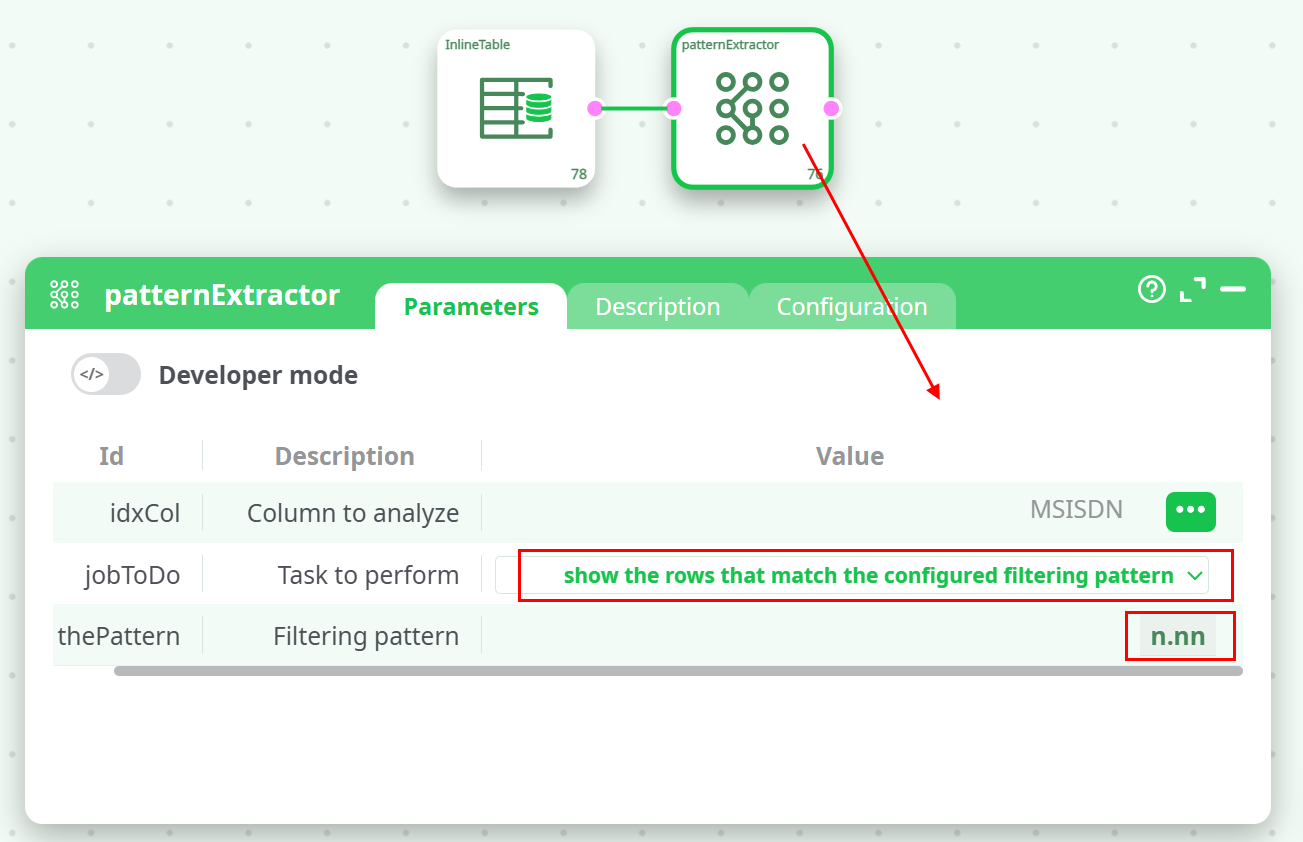Screen dimensions: 1303x842
Task: Enable the Developer mode switch
Action: click(x=105, y=375)
